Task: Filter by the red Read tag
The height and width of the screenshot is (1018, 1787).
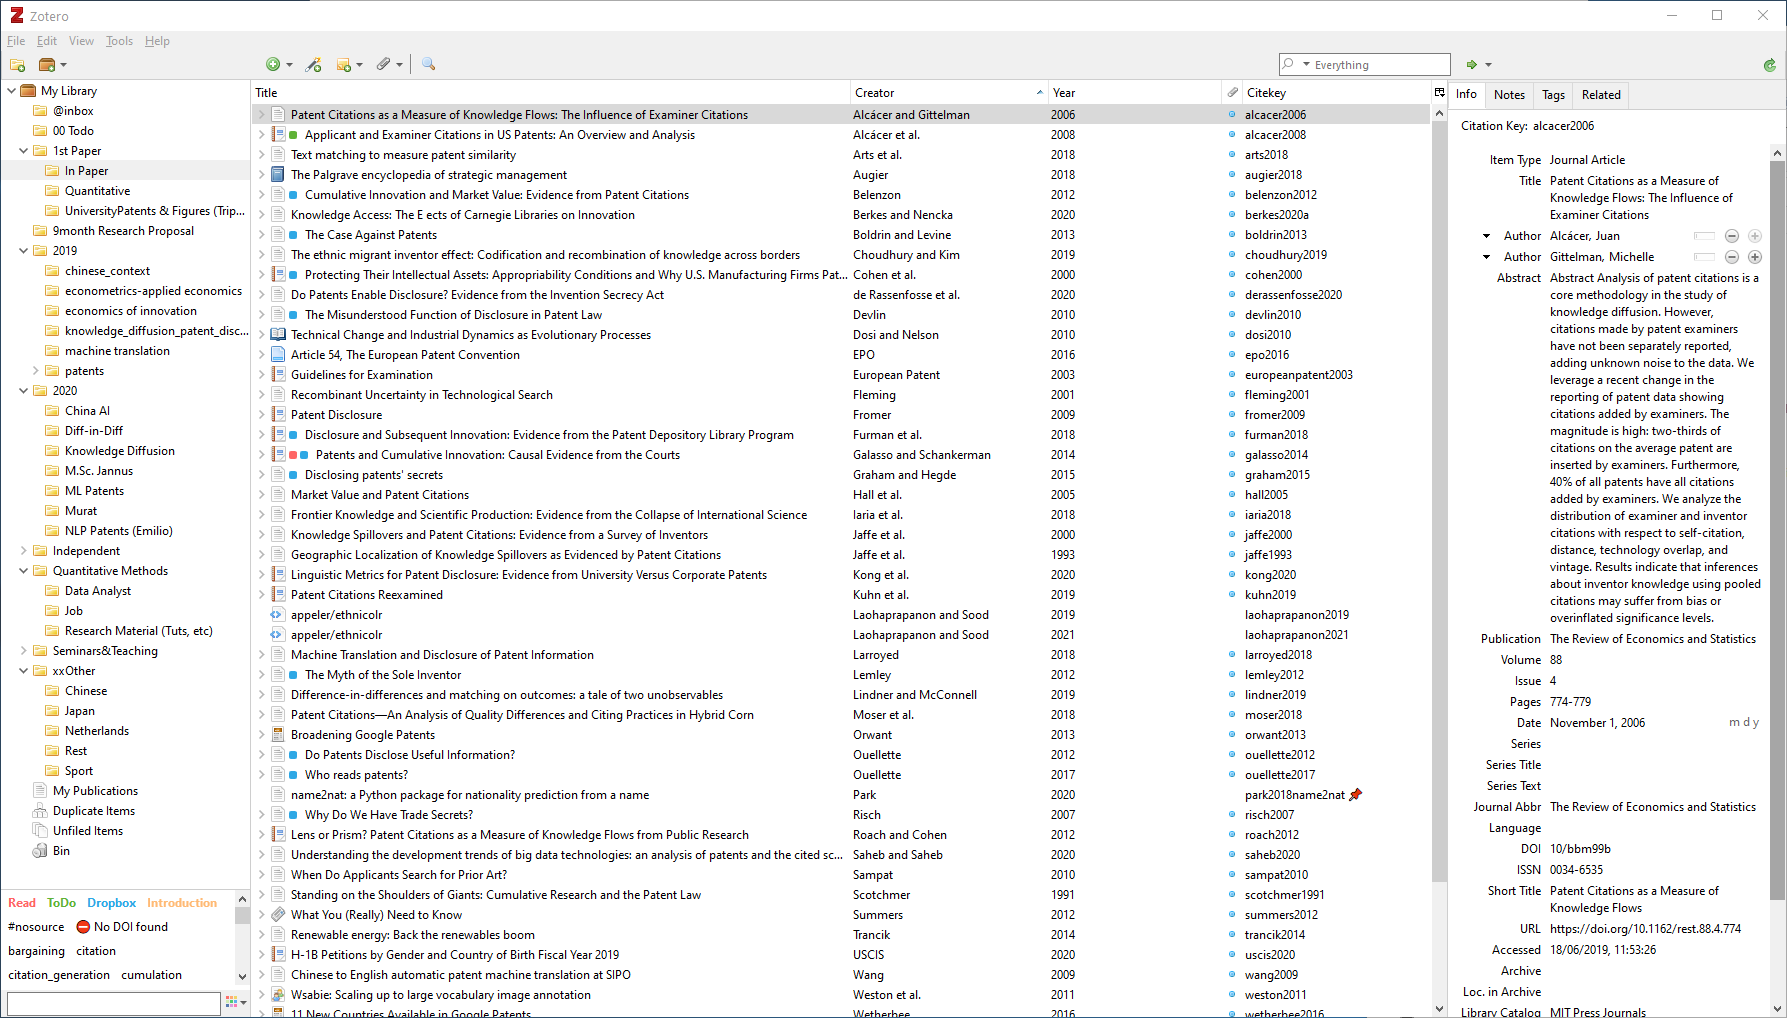Action: tap(22, 903)
